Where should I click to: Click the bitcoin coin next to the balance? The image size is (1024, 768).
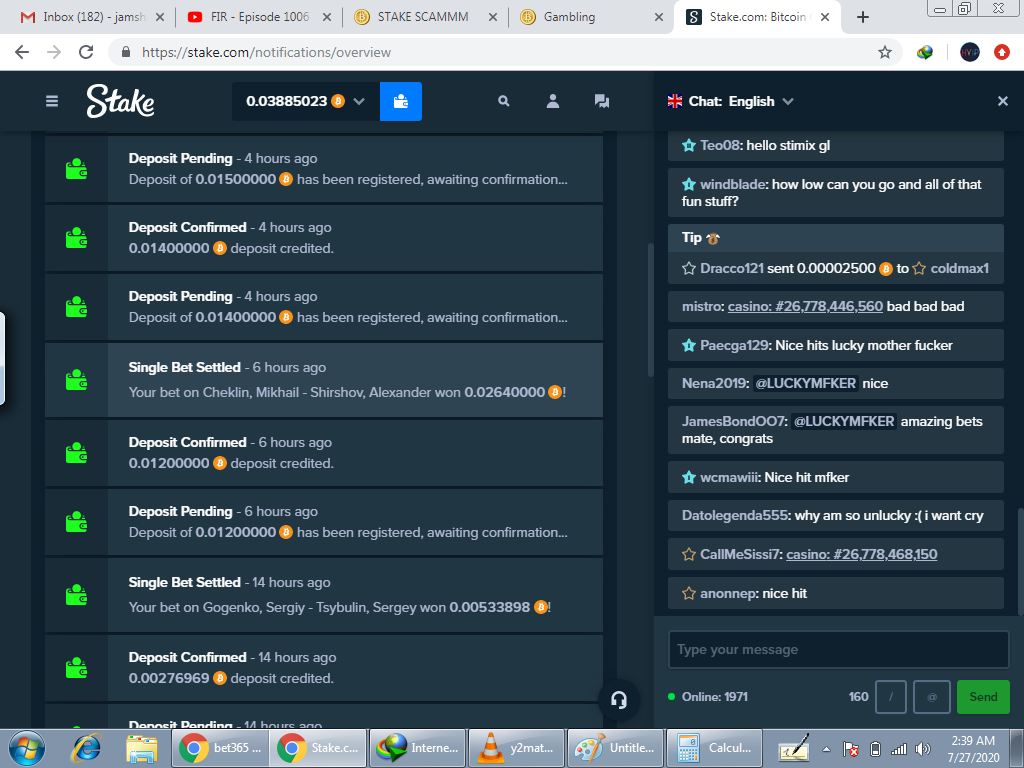point(338,101)
